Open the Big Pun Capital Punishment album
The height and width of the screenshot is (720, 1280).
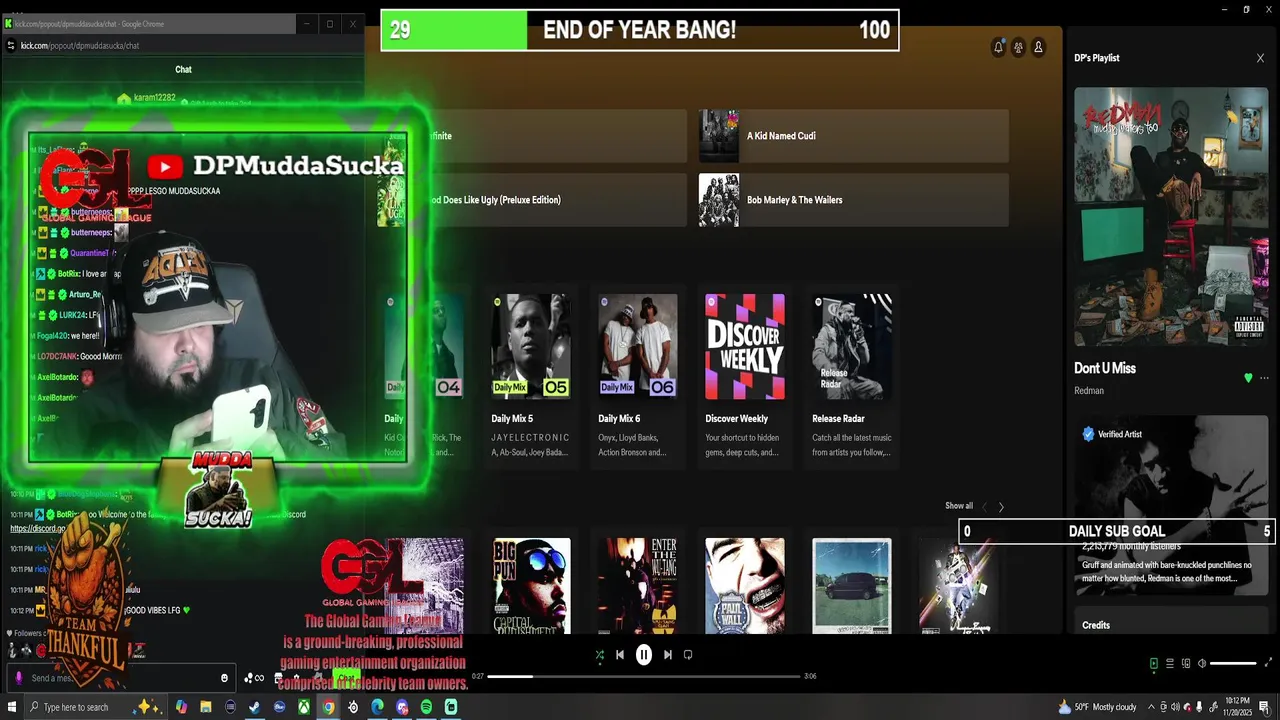[x=532, y=586]
